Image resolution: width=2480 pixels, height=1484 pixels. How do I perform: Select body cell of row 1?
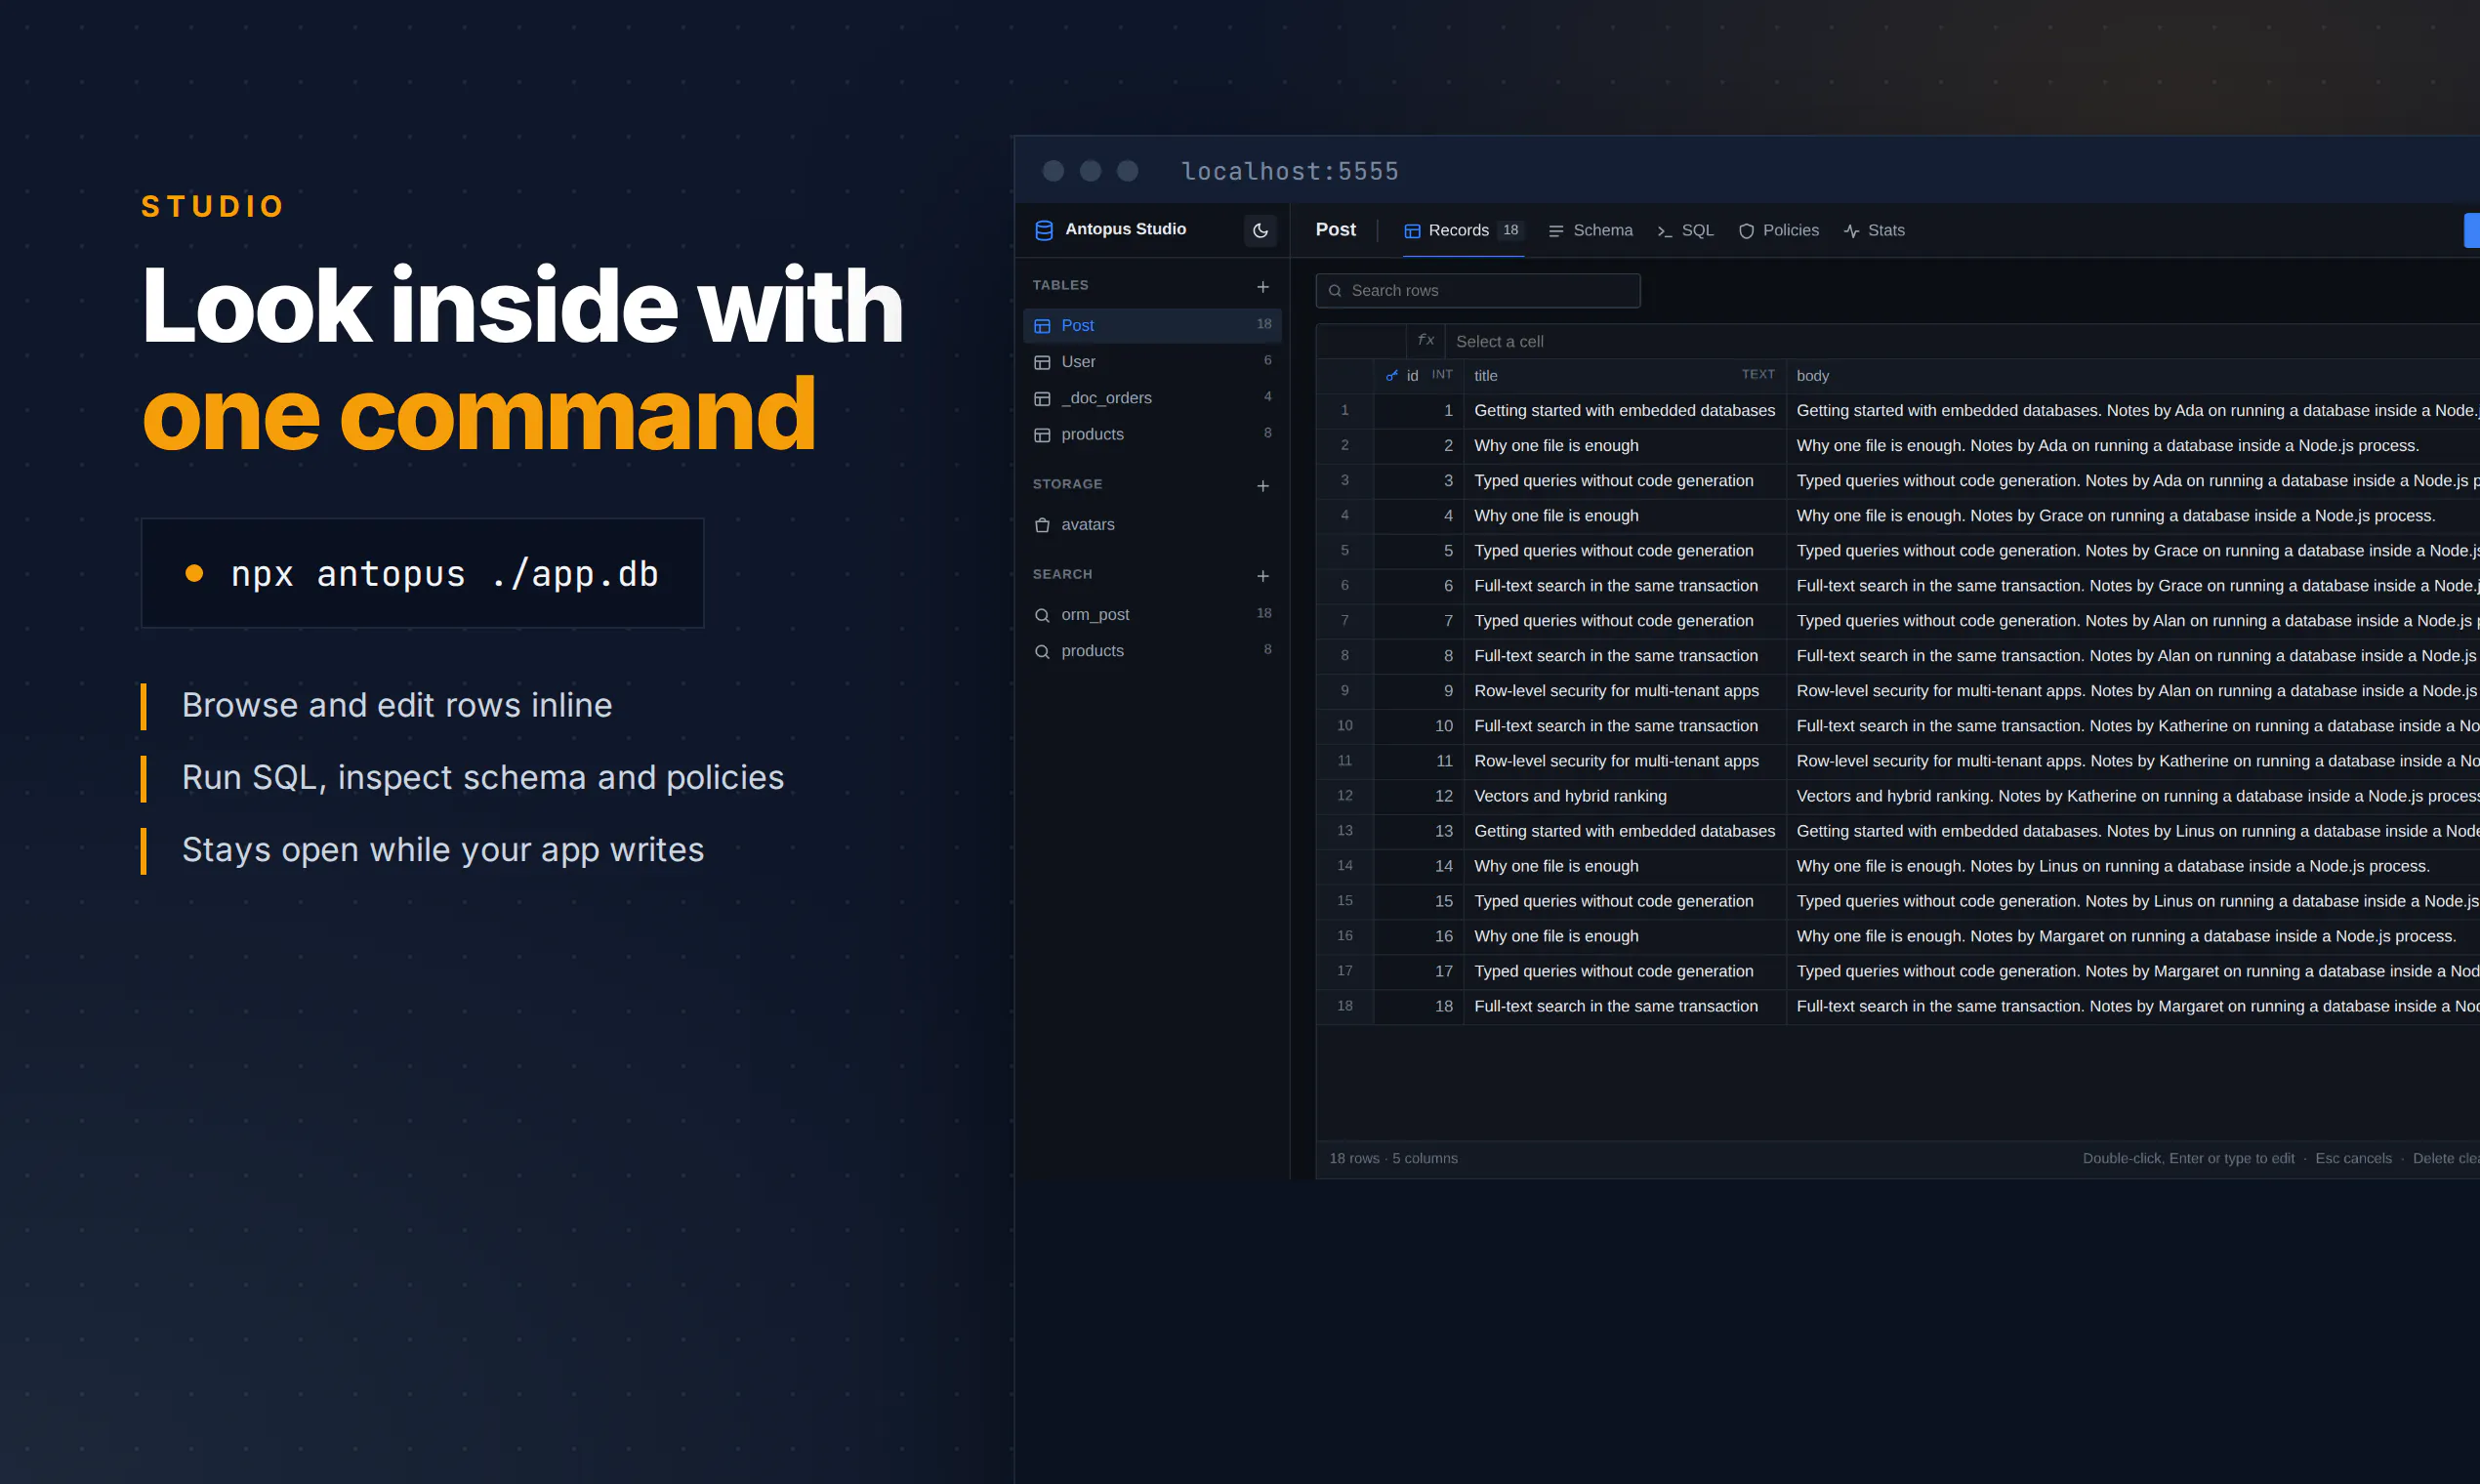point(2133,410)
